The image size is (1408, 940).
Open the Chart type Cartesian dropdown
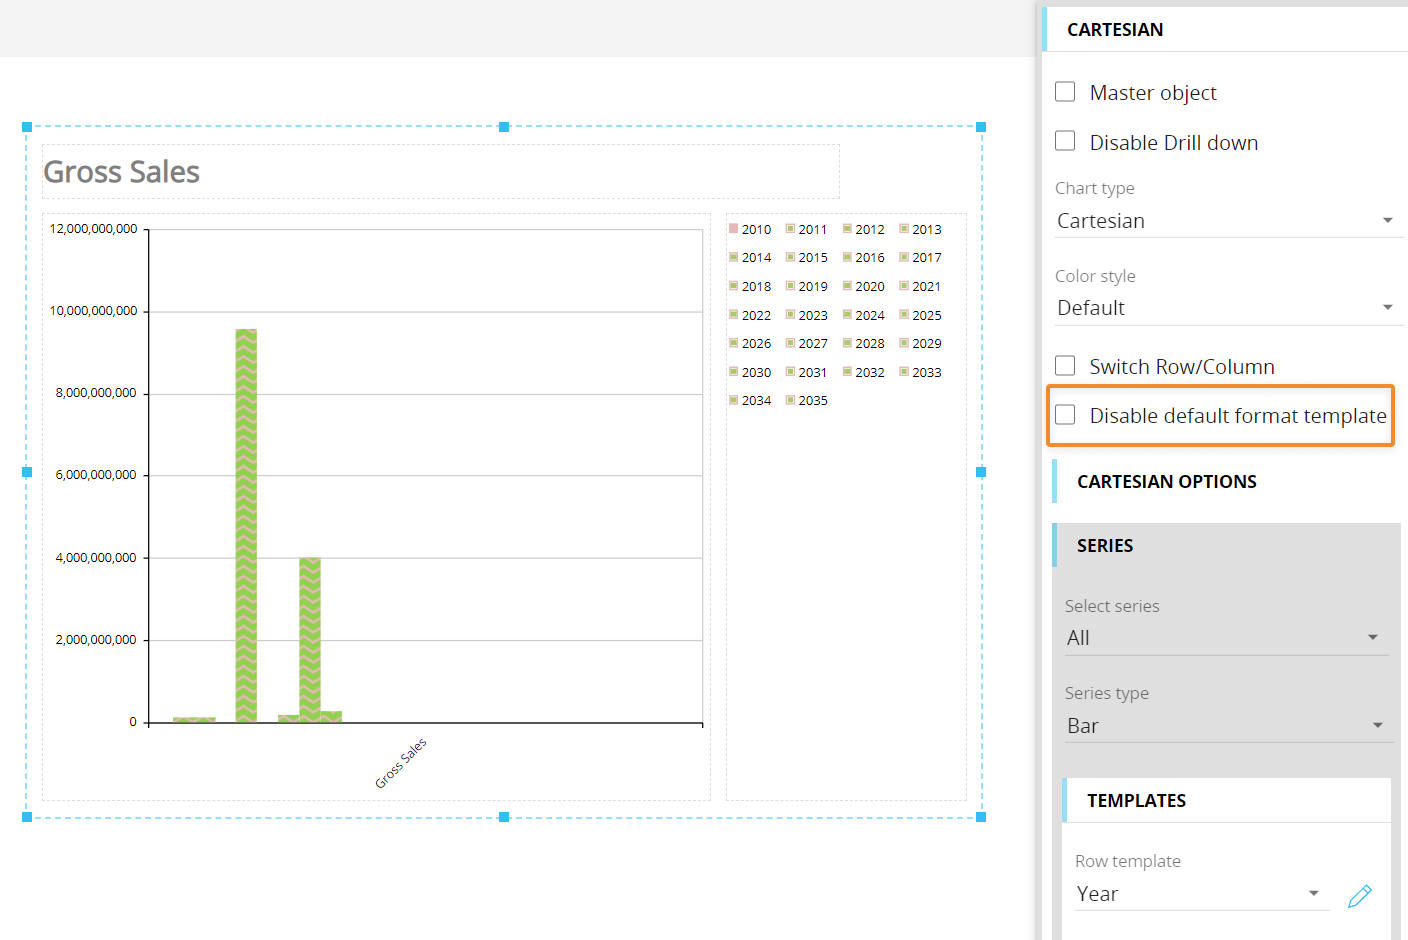click(x=1228, y=221)
